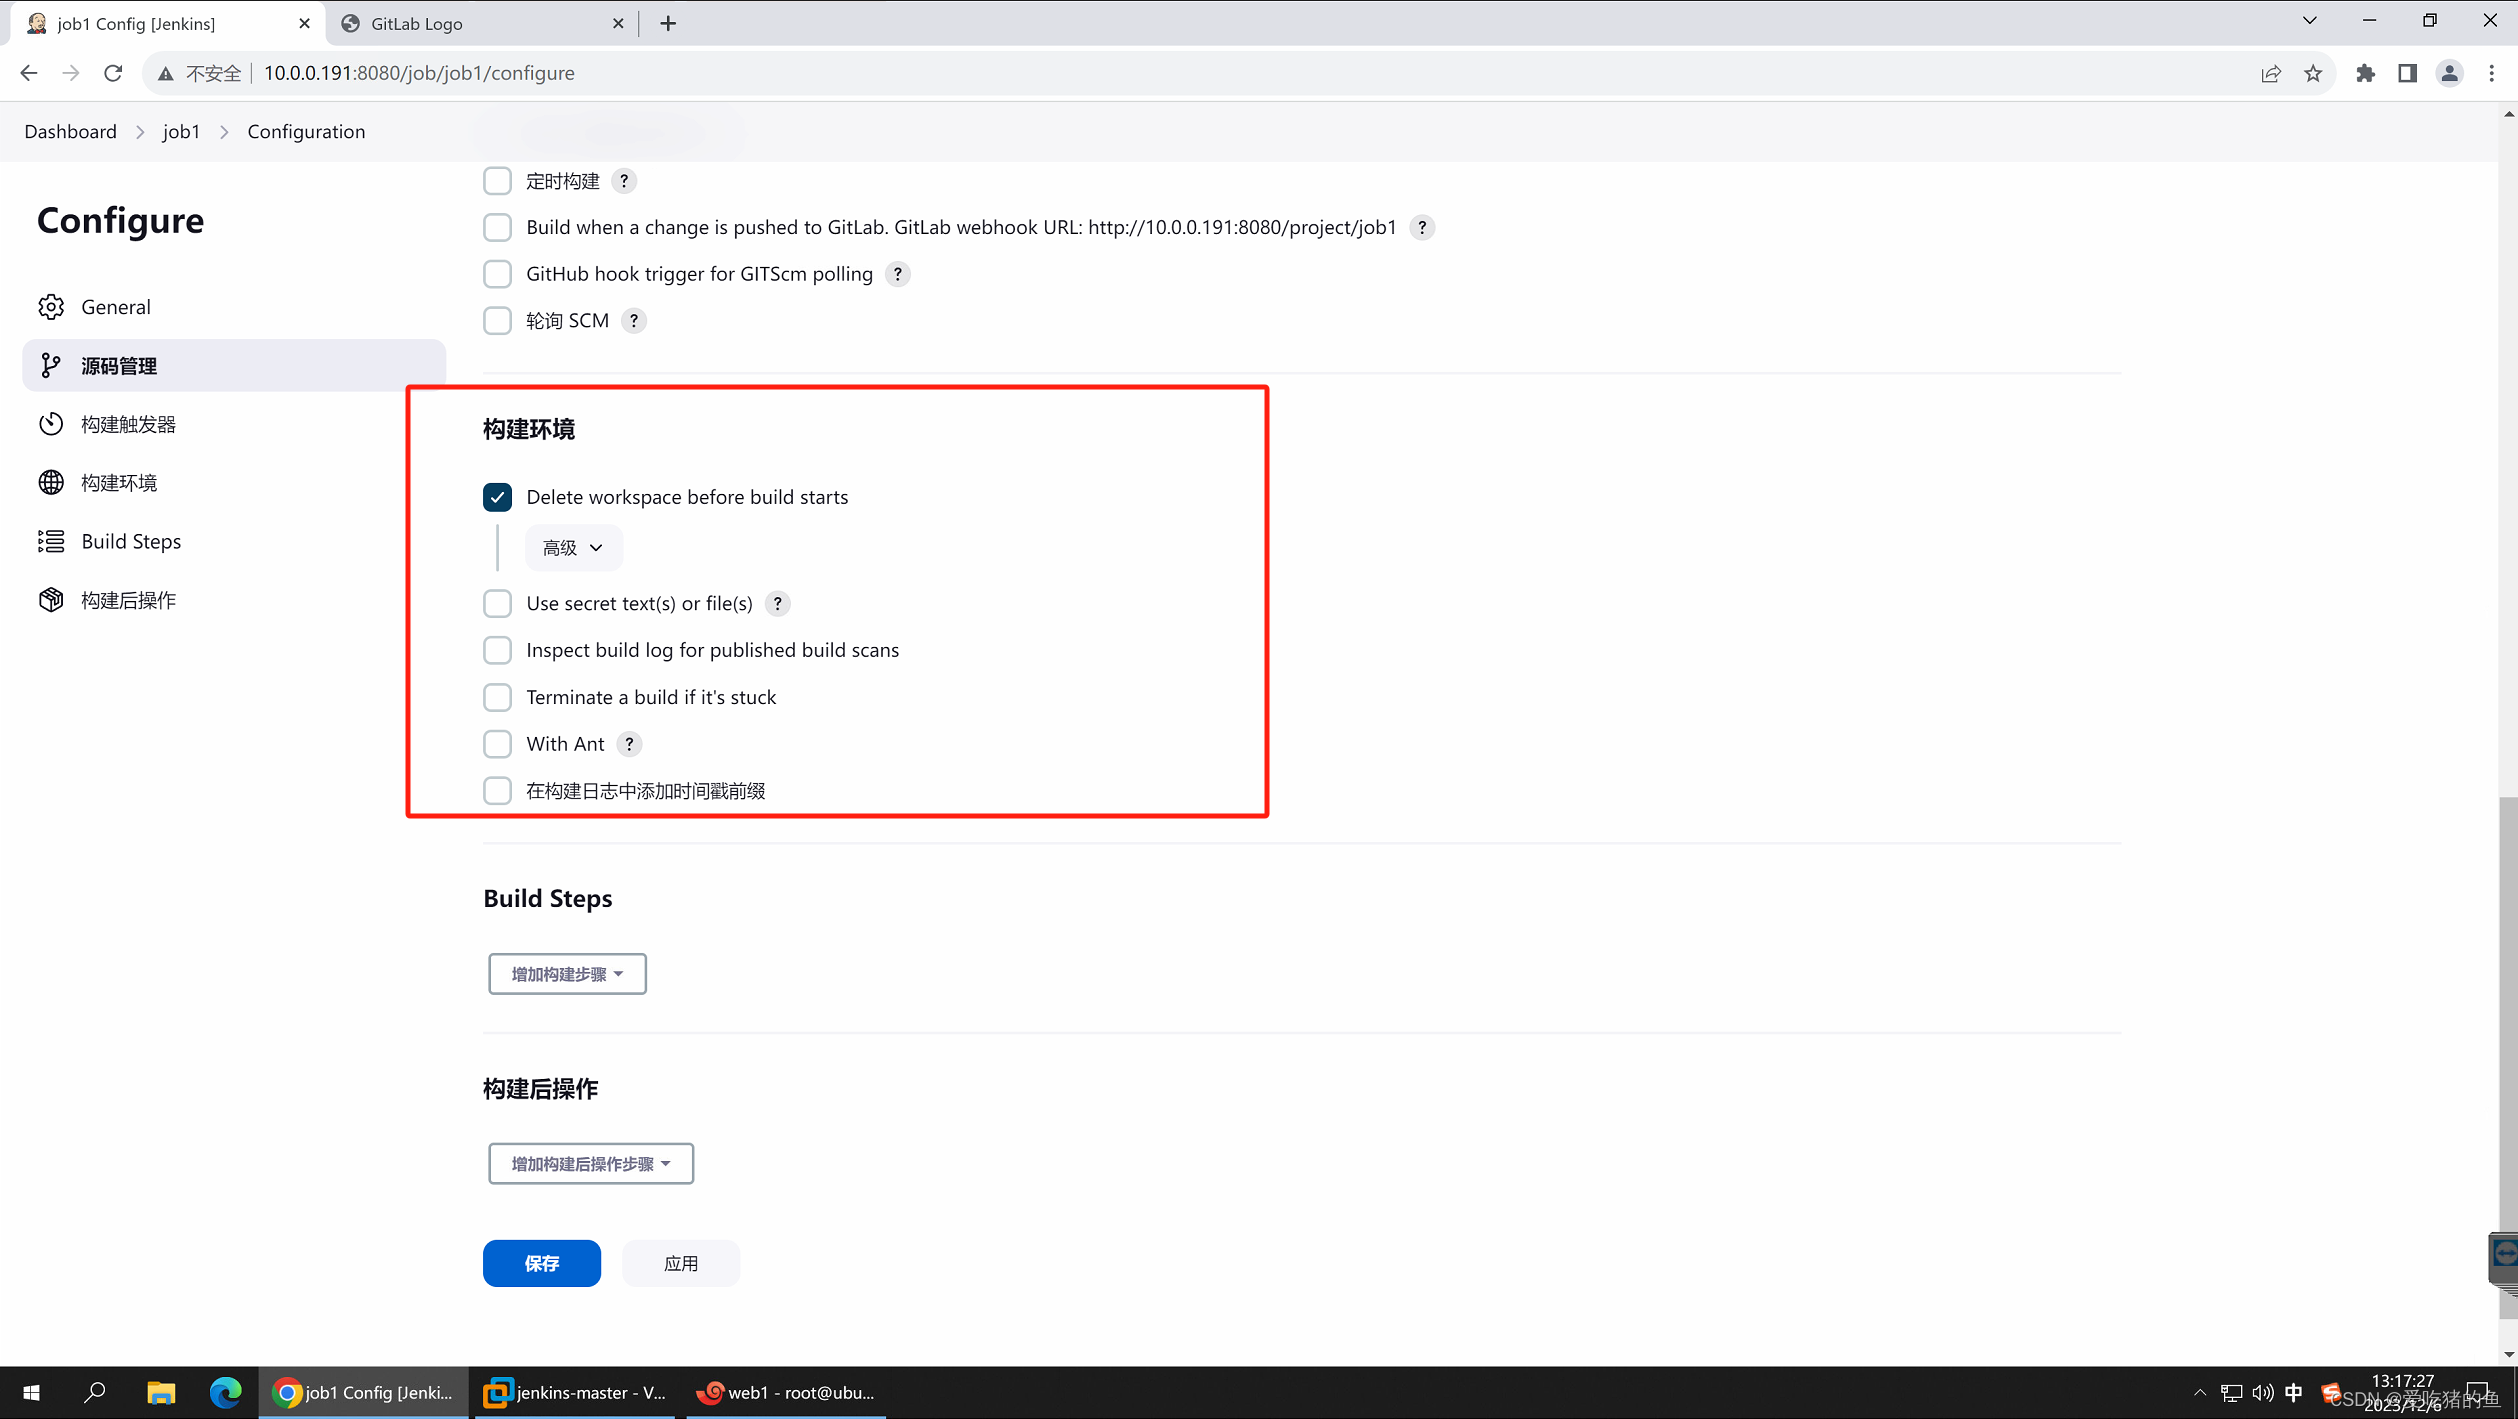Toggle Use secret text(s) or file(s)
2518x1419 pixels.
coord(498,603)
